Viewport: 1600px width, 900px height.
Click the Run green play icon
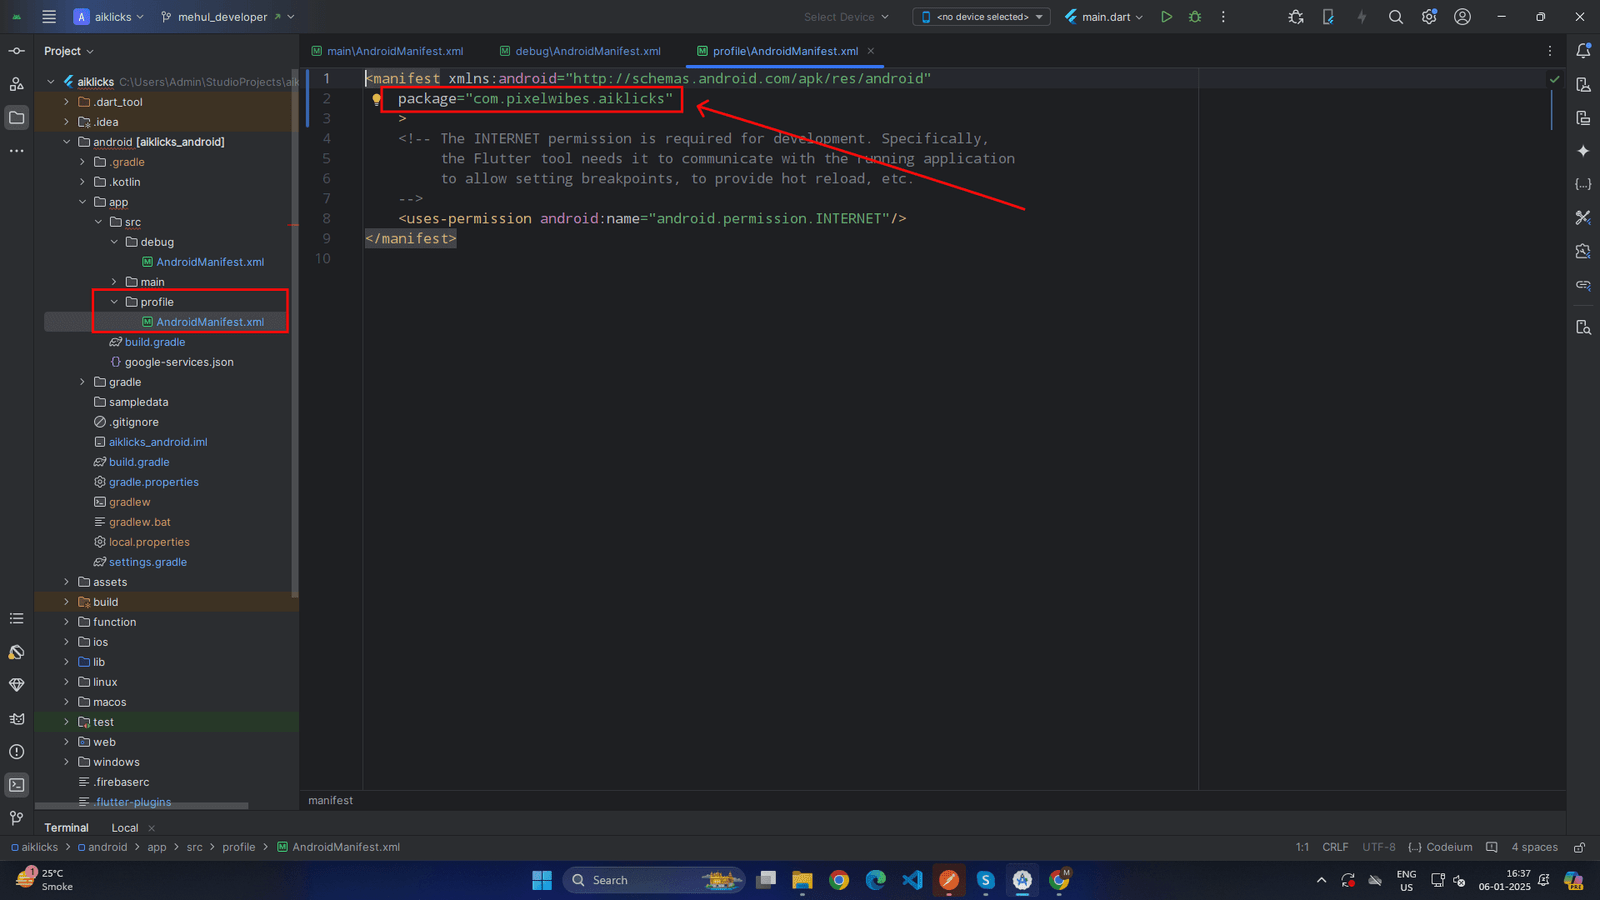1166,17
